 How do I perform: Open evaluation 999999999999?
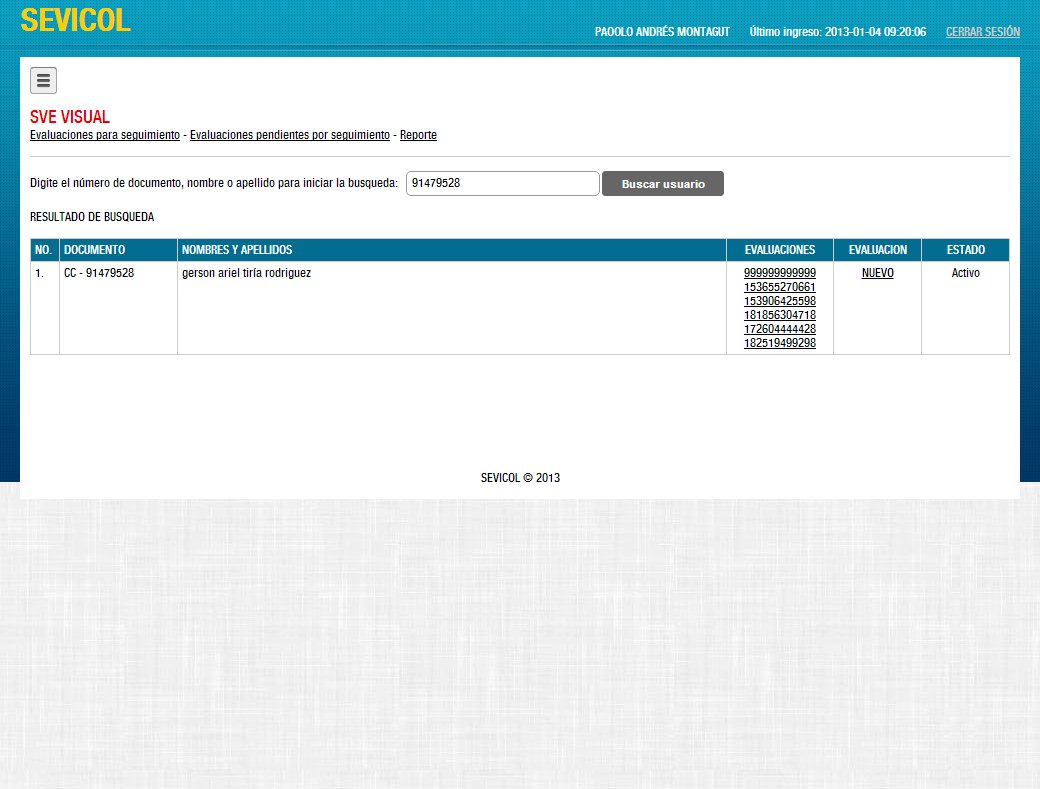[780, 272]
